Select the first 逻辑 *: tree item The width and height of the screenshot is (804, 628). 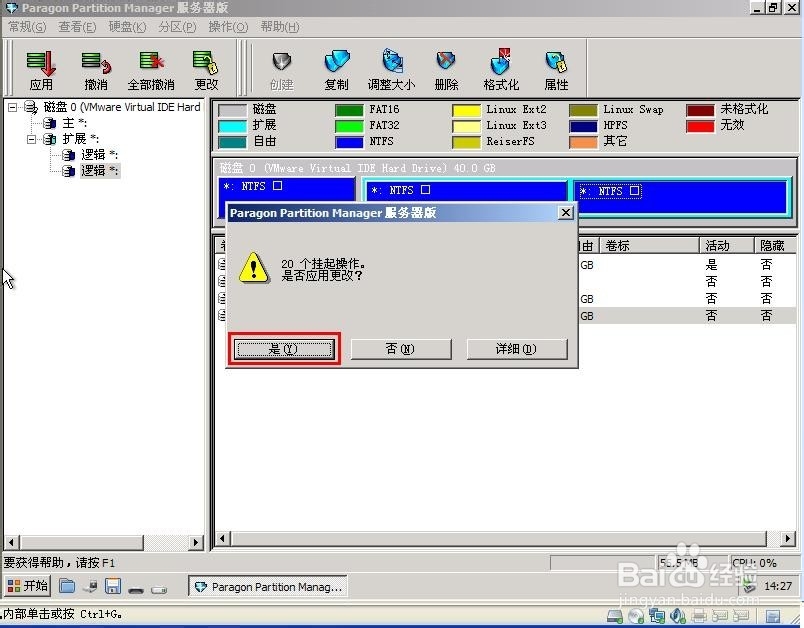click(x=91, y=155)
